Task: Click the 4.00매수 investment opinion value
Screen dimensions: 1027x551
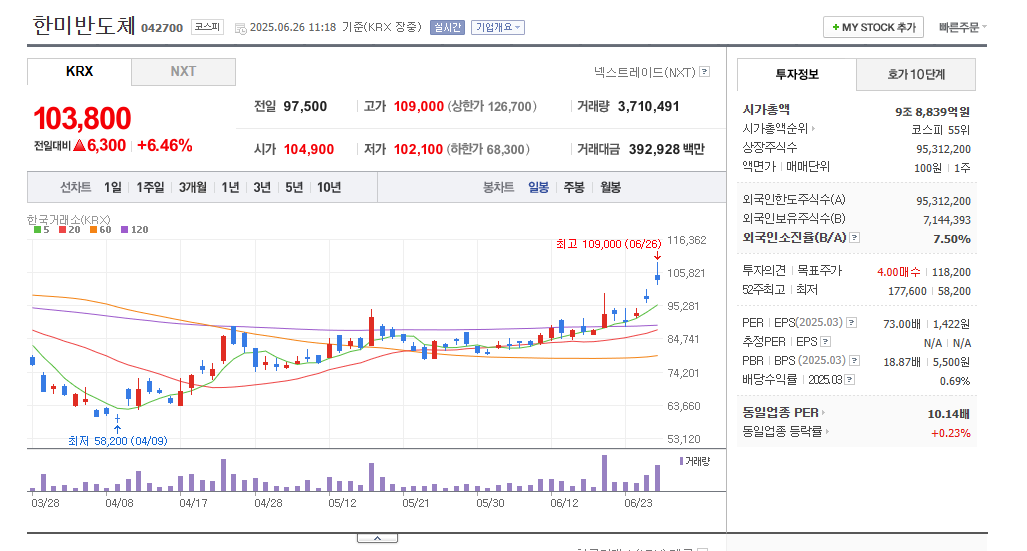Action: coord(899,272)
